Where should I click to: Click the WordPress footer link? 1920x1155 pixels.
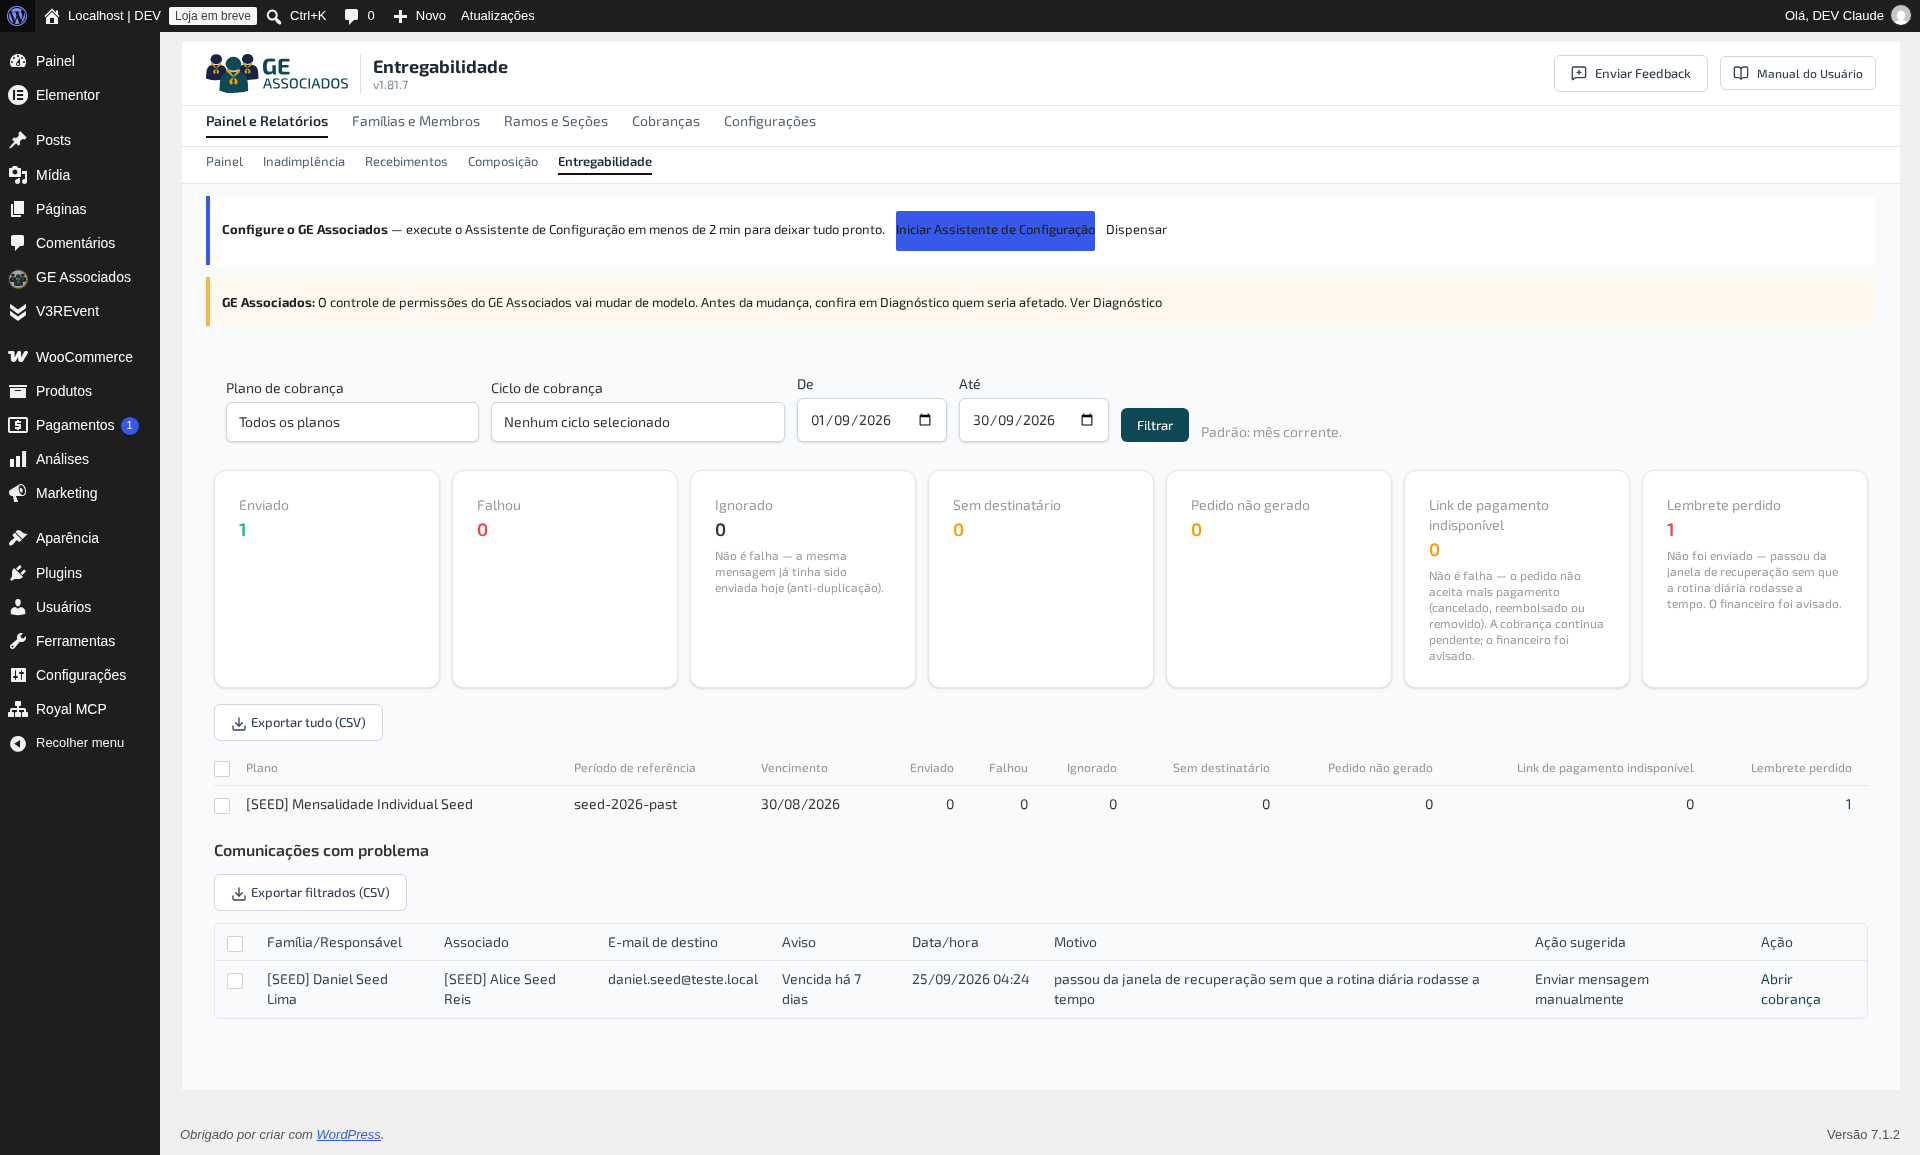click(348, 1134)
